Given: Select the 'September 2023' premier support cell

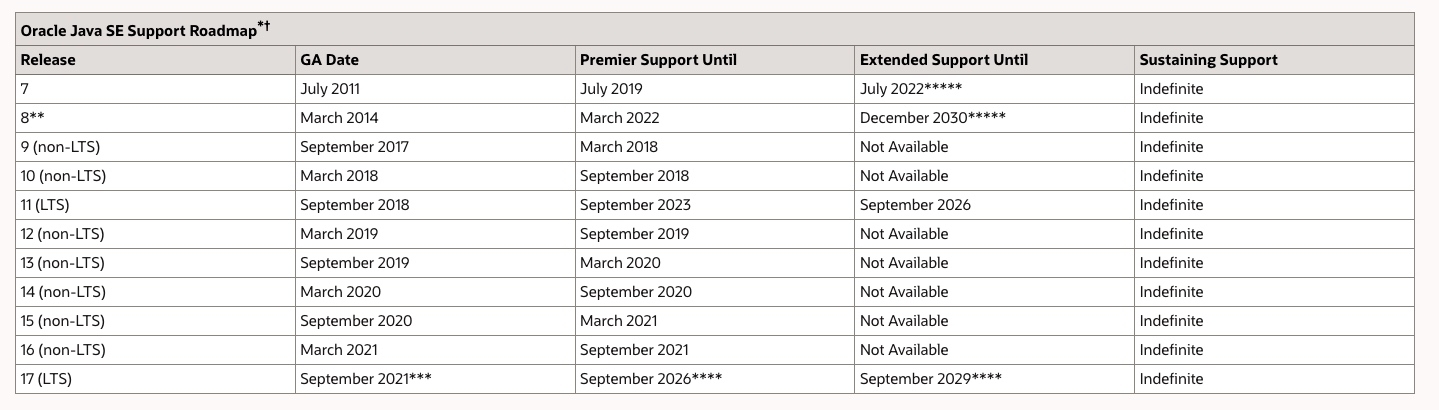Looking at the screenshot, I should pyautogui.click(x=635, y=205).
